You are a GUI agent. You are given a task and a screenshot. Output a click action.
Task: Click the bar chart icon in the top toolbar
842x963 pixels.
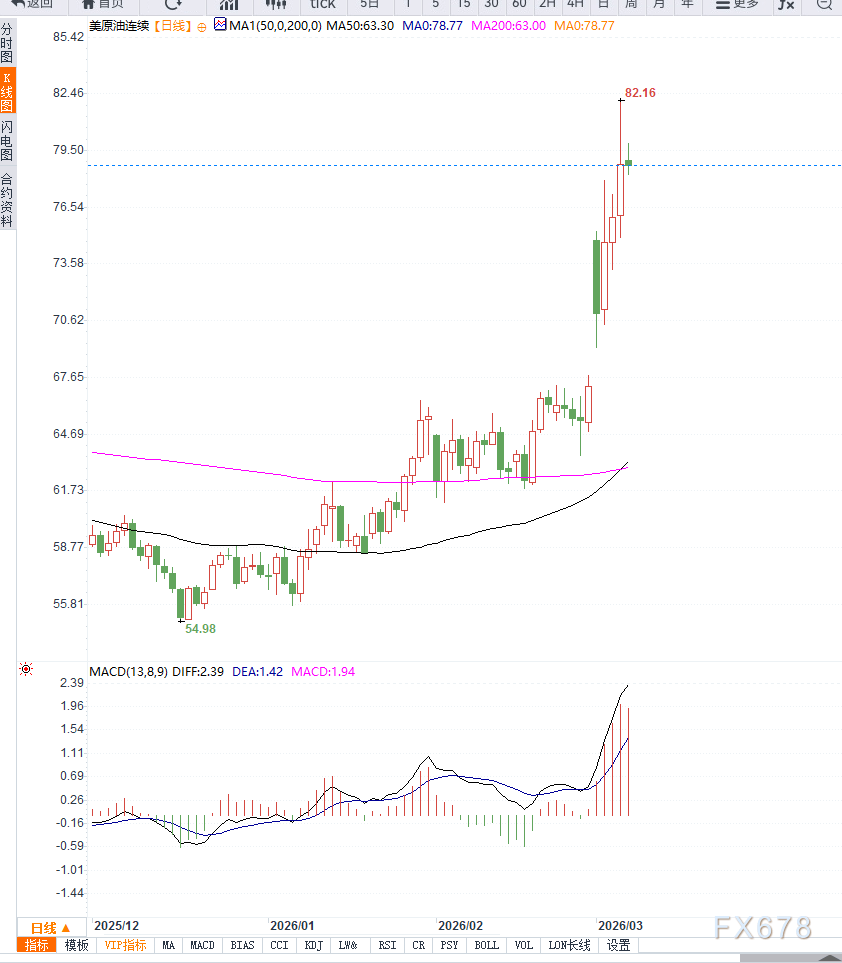[229, 4]
